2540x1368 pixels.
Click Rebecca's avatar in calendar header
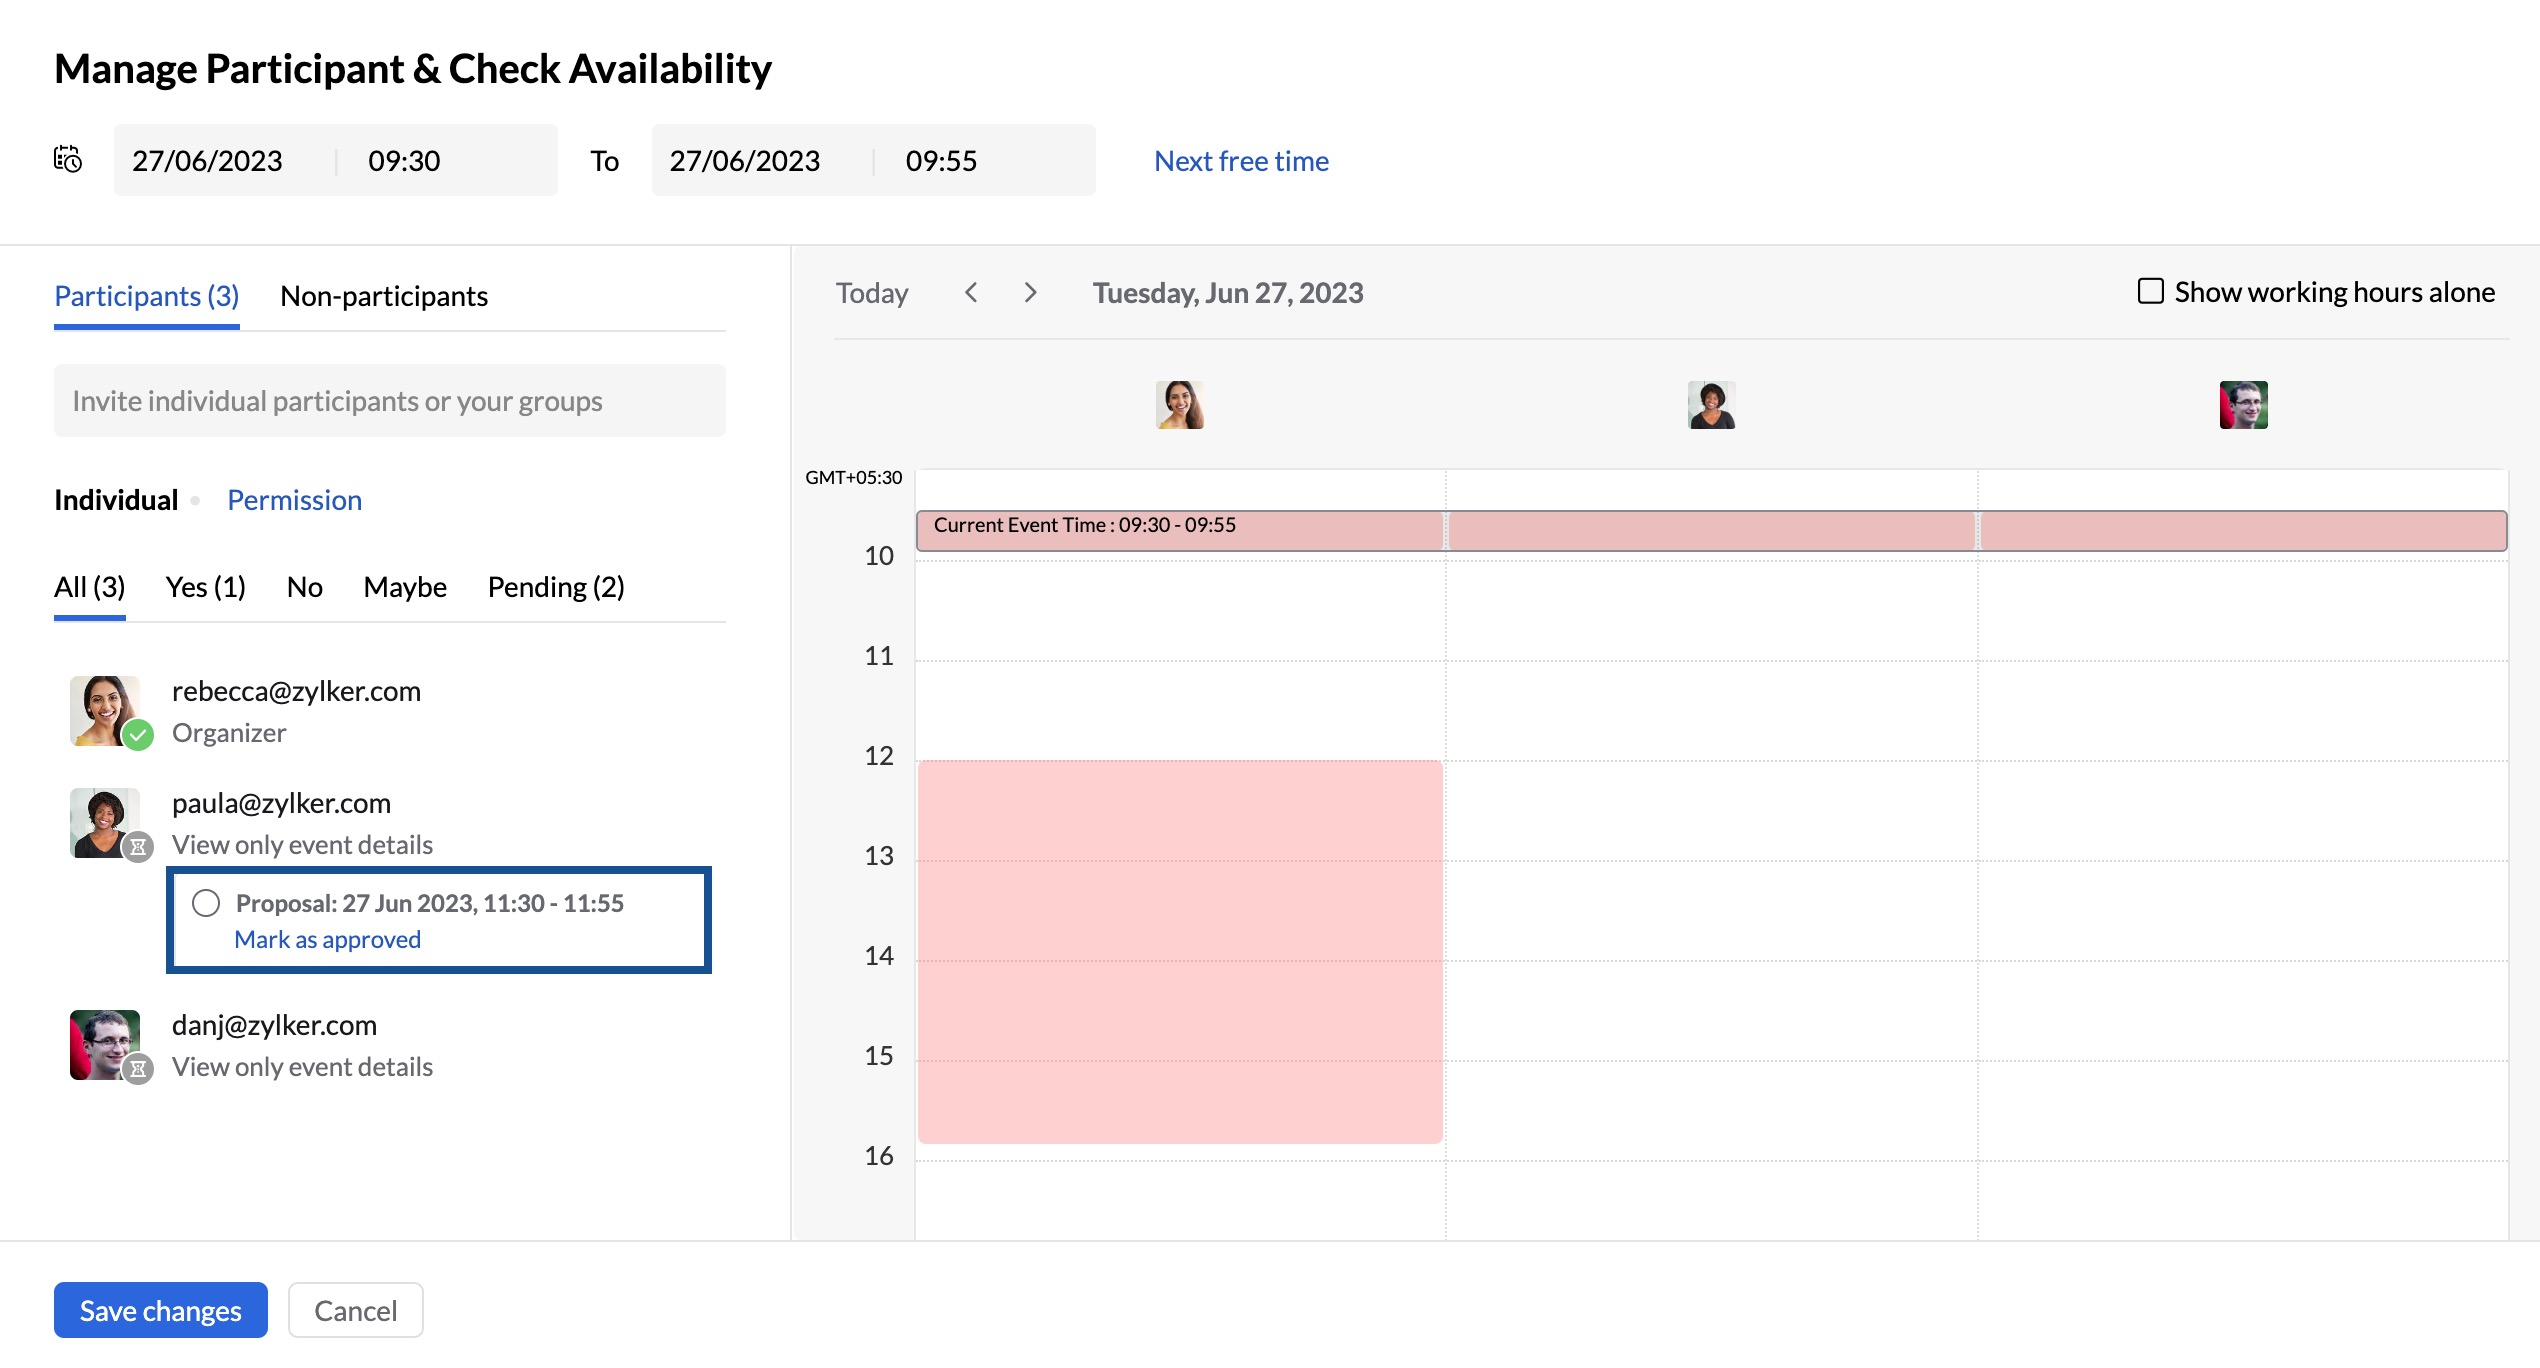point(1180,405)
